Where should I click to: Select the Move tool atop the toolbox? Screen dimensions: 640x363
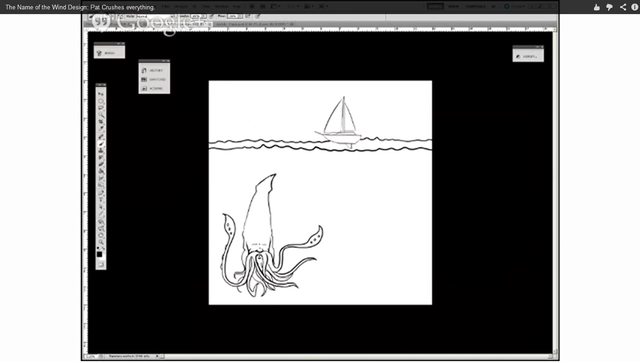(101, 94)
